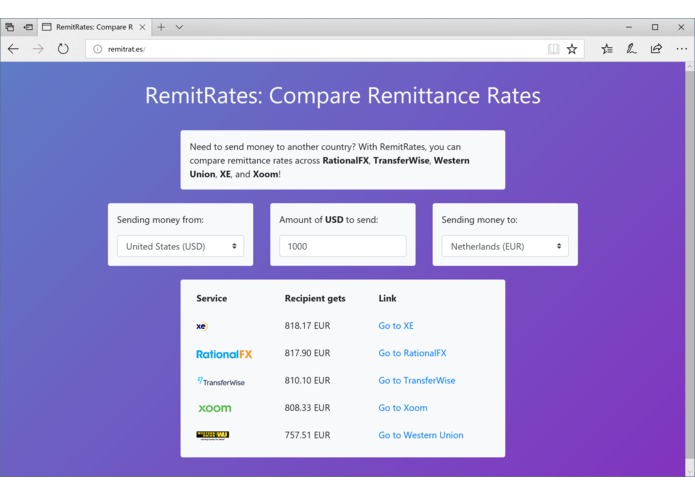The image size is (695, 494).
Task: Click the Sending money to: label
Action: tap(479, 220)
